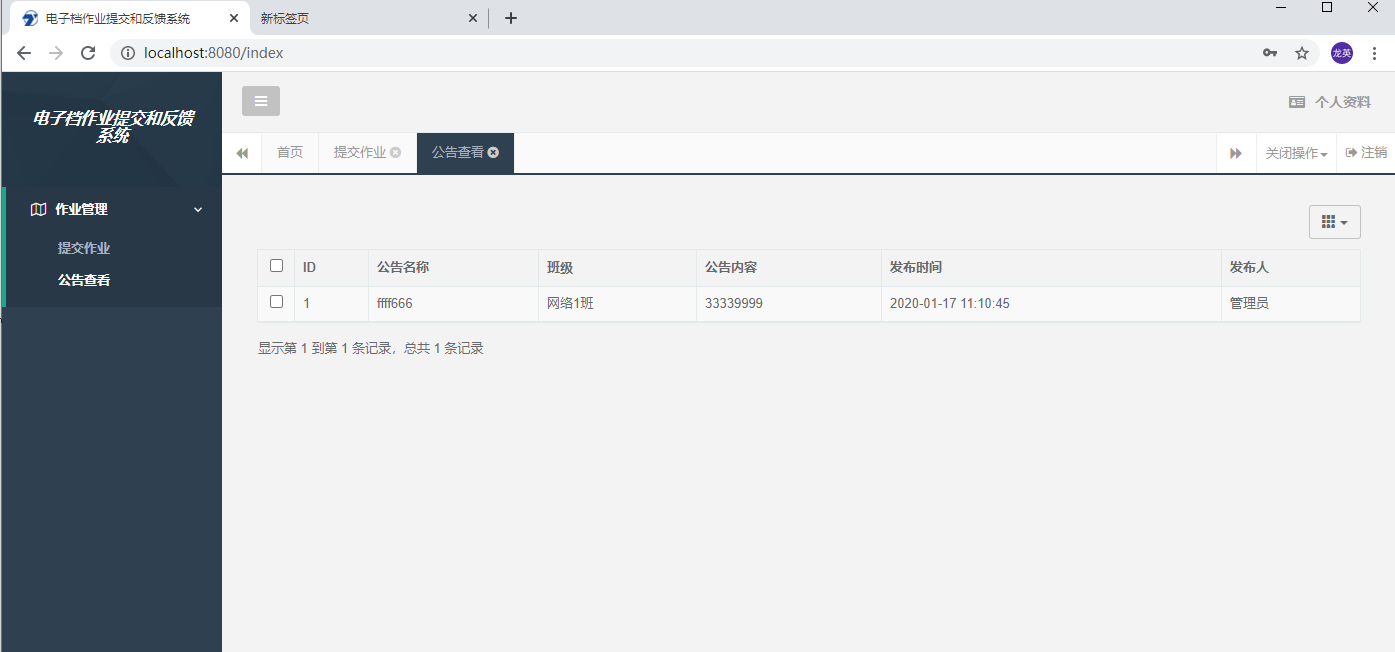The height and width of the screenshot is (652, 1395).
Task: Click the 33339999 content cell
Action: pos(788,304)
